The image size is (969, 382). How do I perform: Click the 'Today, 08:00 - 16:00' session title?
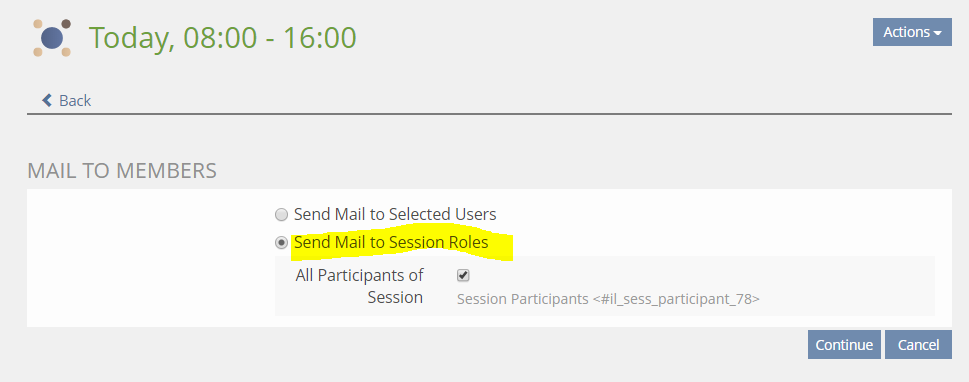[x=222, y=38]
